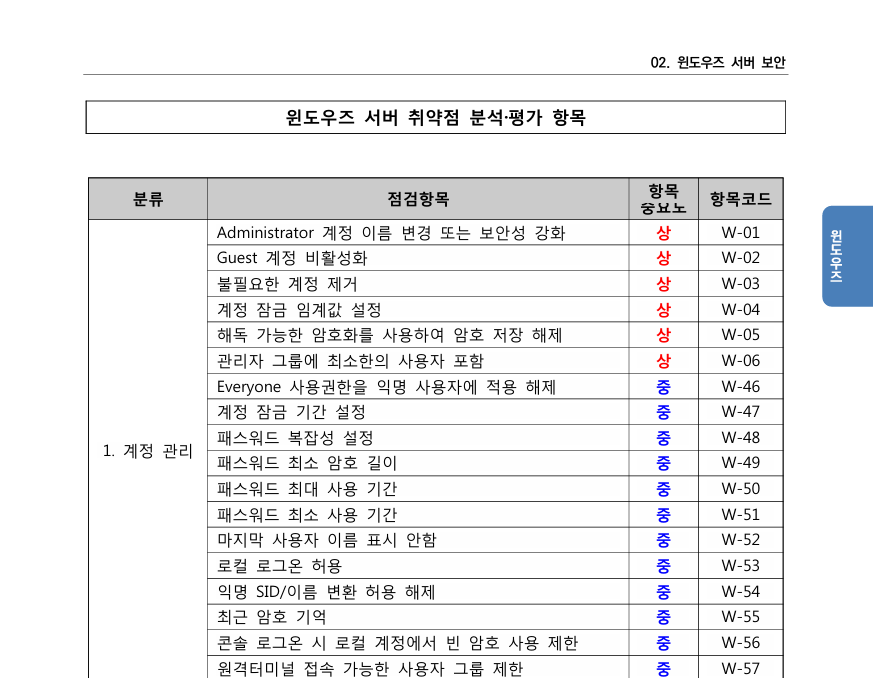
Task: Click the code cell W-06
Action: click(740, 361)
